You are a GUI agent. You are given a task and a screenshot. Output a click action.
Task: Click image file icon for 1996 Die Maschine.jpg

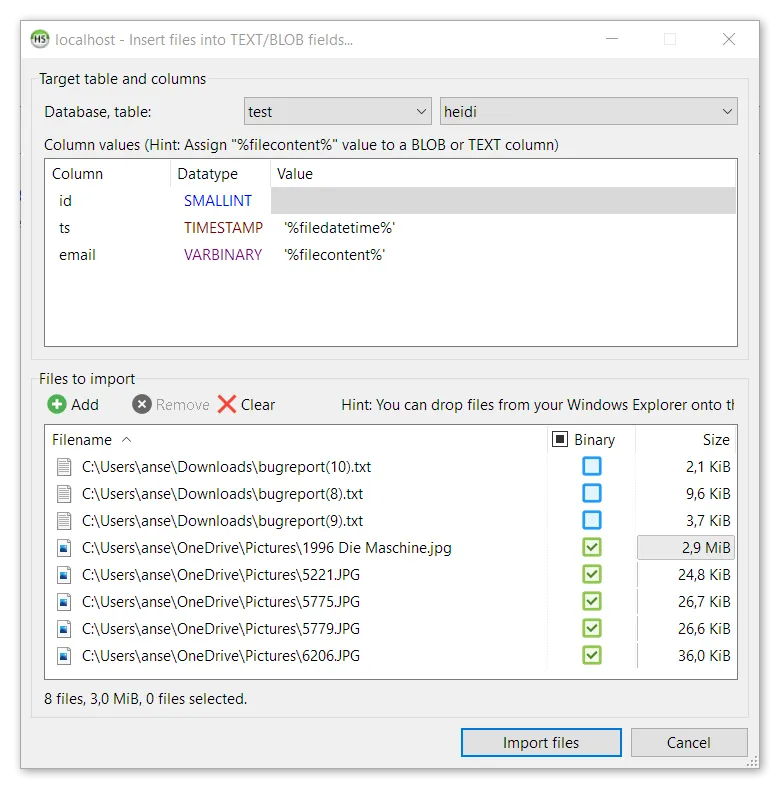click(x=65, y=548)
